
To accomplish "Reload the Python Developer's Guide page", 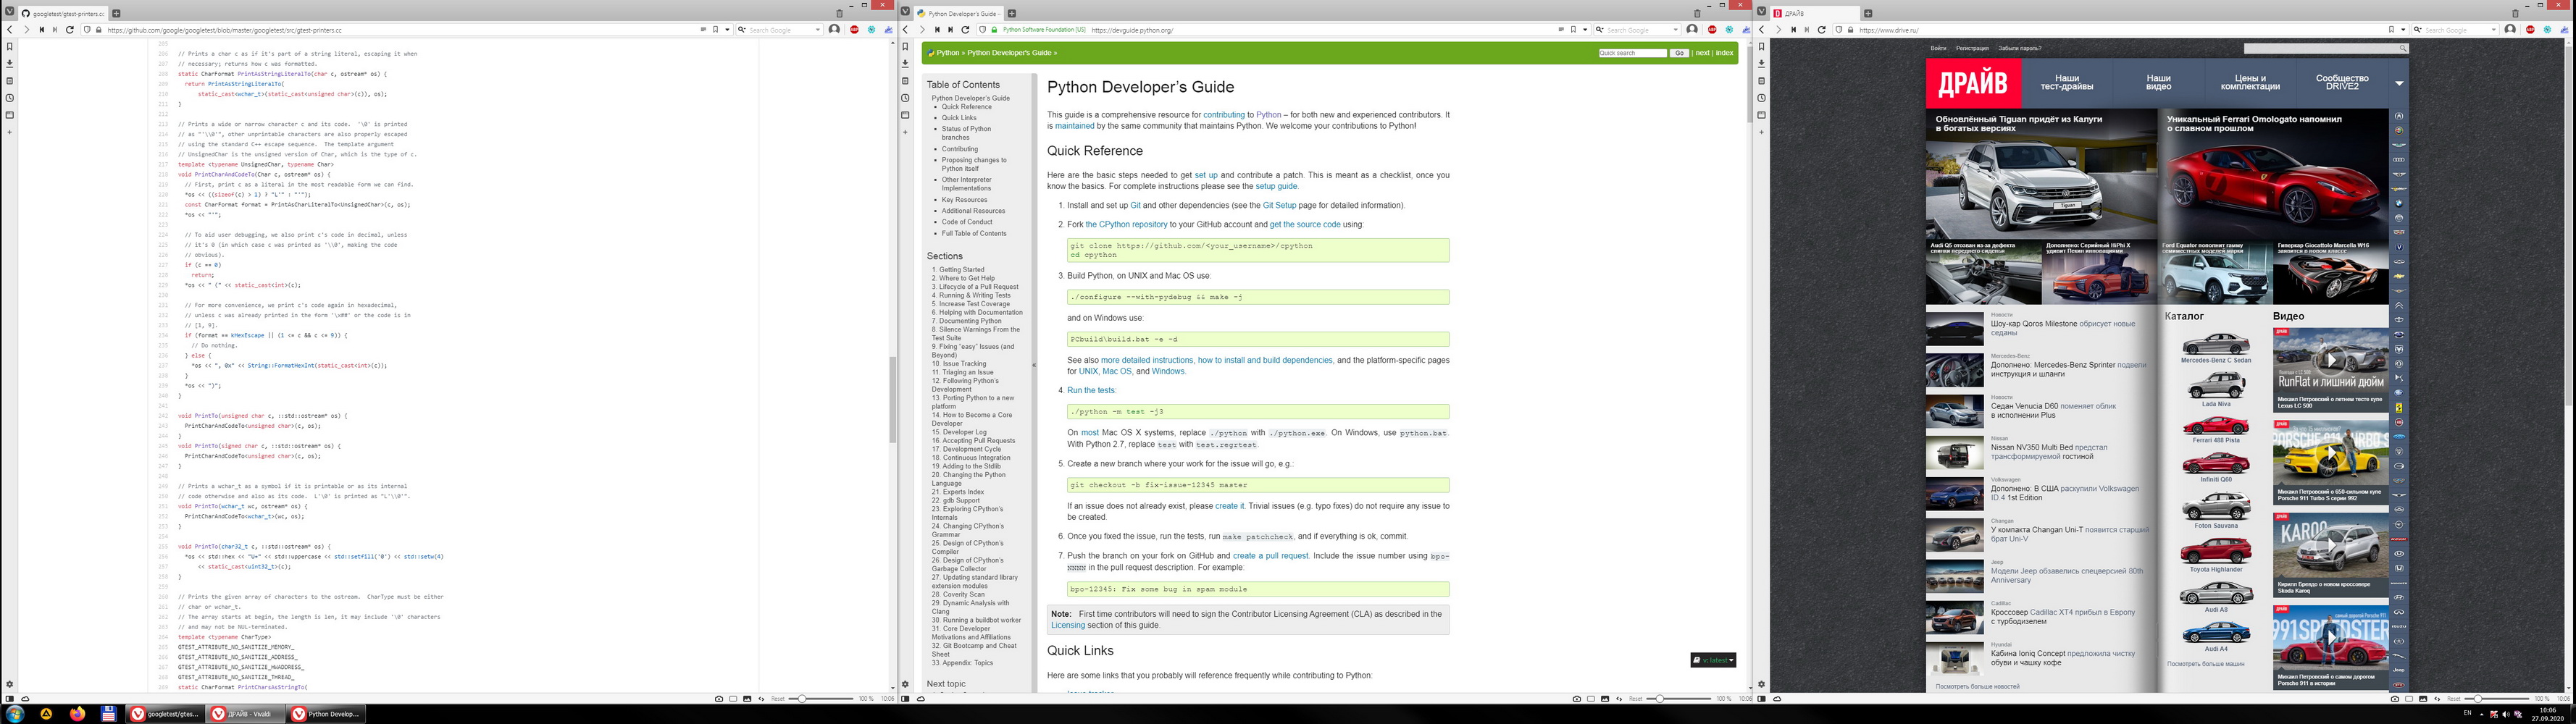I will point(966,30).
